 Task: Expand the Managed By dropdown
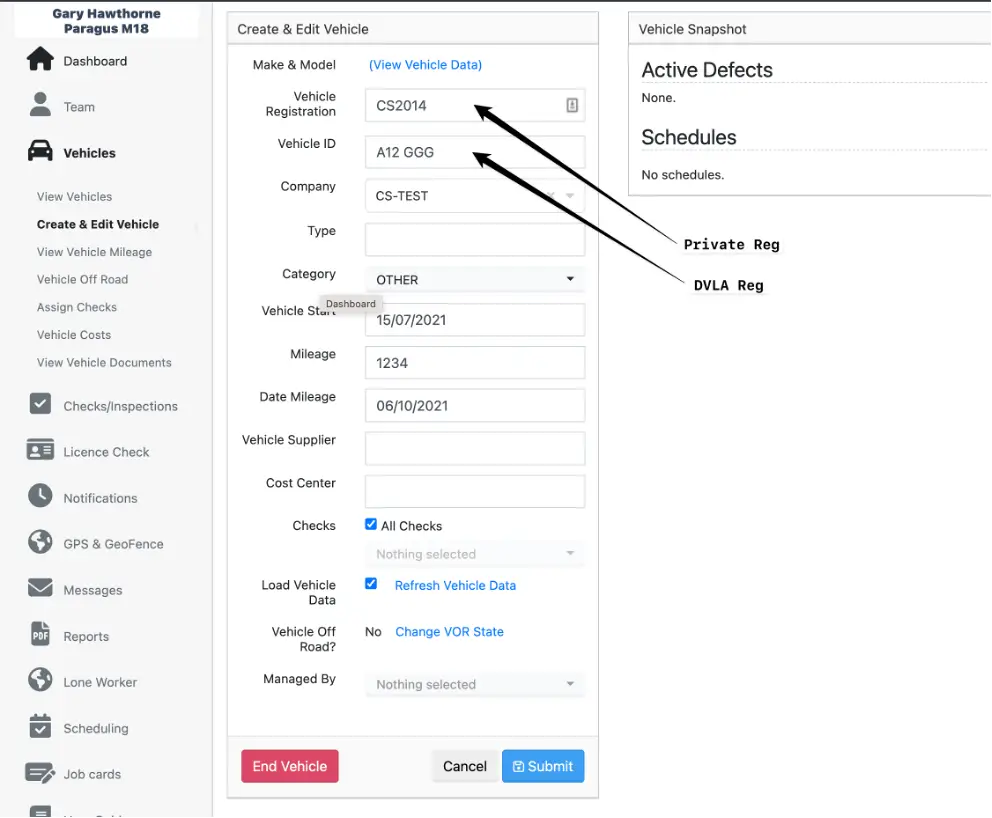[474, 685]
